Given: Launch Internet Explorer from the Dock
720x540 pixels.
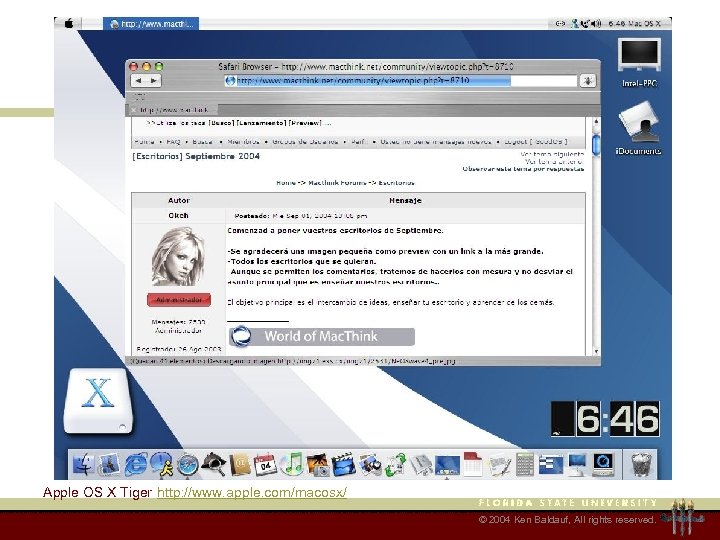Looking at the screenshot, I should point(135,464).
